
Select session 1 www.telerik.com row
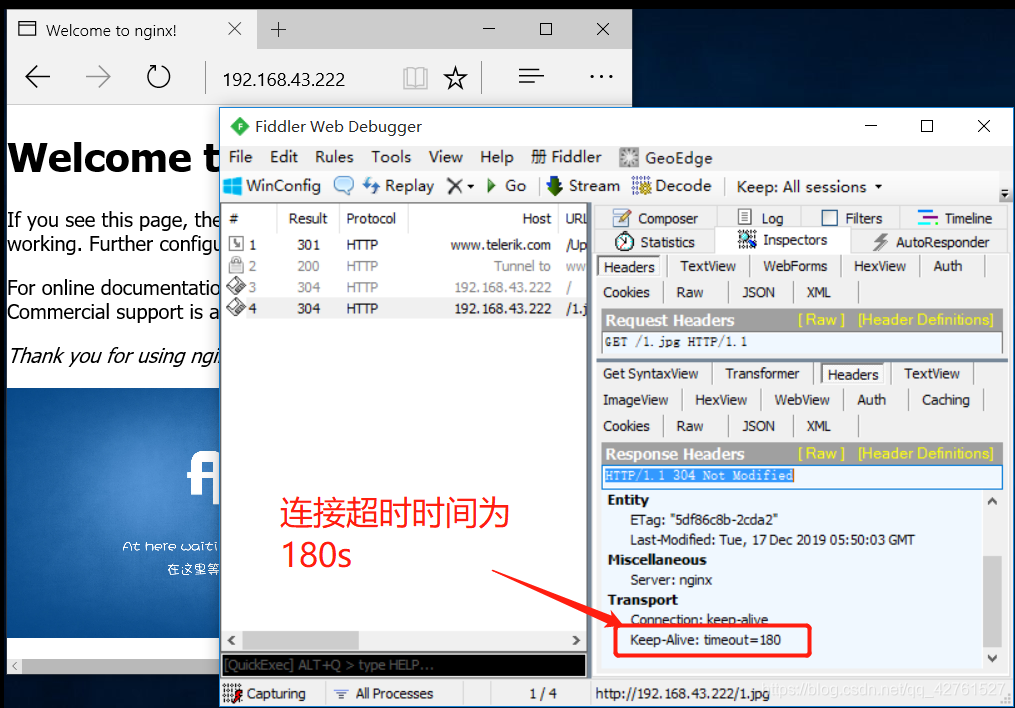click(x=405, y=245)
